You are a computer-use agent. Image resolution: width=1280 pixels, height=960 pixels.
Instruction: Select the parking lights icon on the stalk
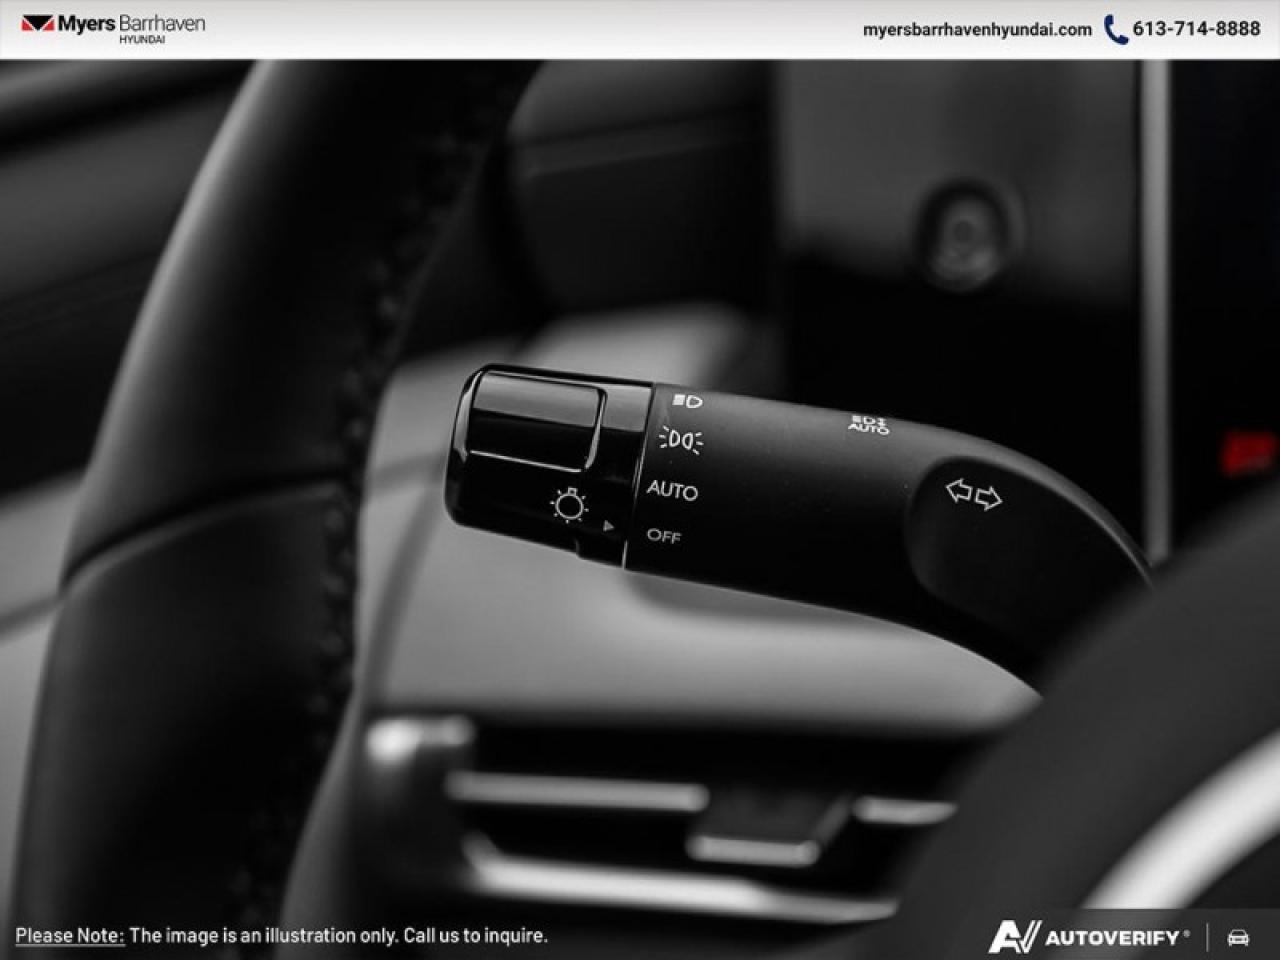coord(680,440)
